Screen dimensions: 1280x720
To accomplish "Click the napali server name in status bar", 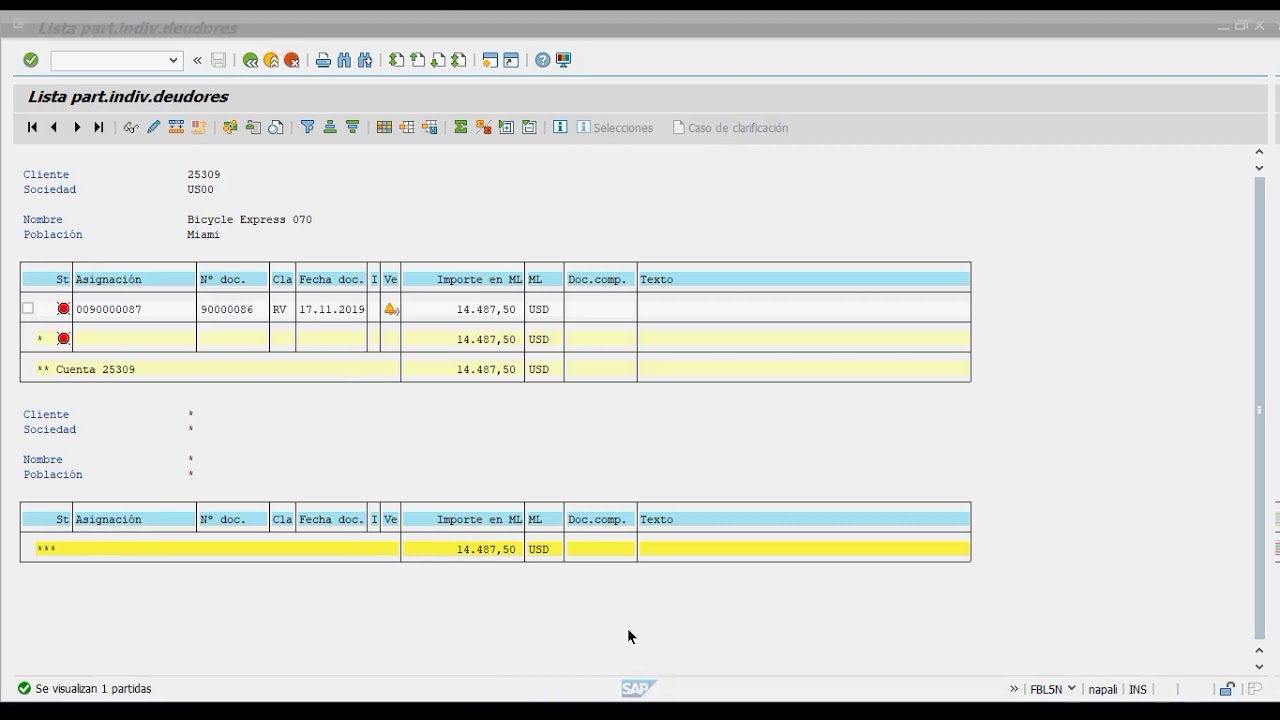I will coord(1103,689).
